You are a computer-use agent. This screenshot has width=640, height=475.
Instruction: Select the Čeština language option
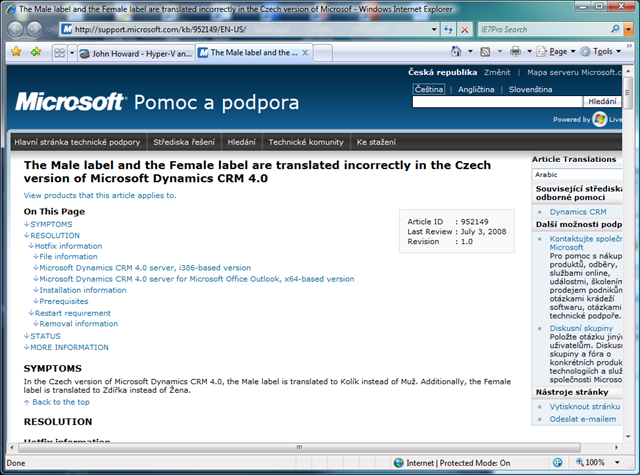click(429, 89)
